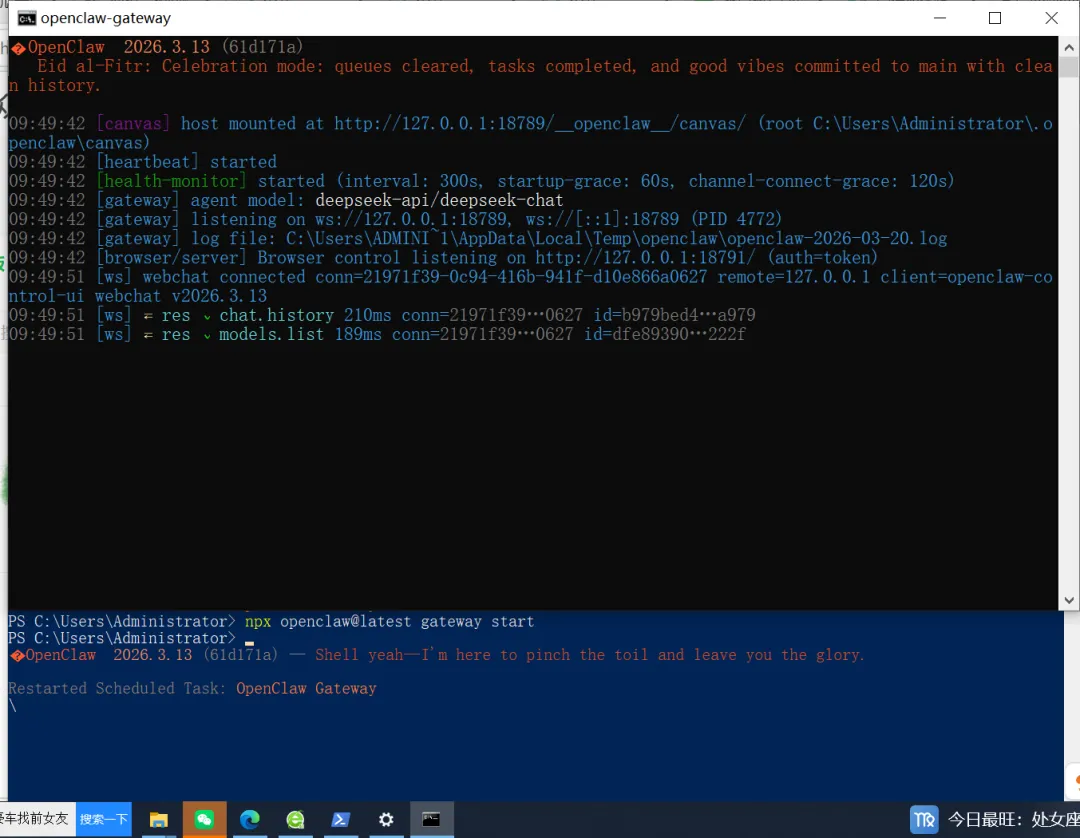Click the text deepseek-api/deepseek-chat
This screenshot has width=1080, height=838.
(x=439, y=200)
